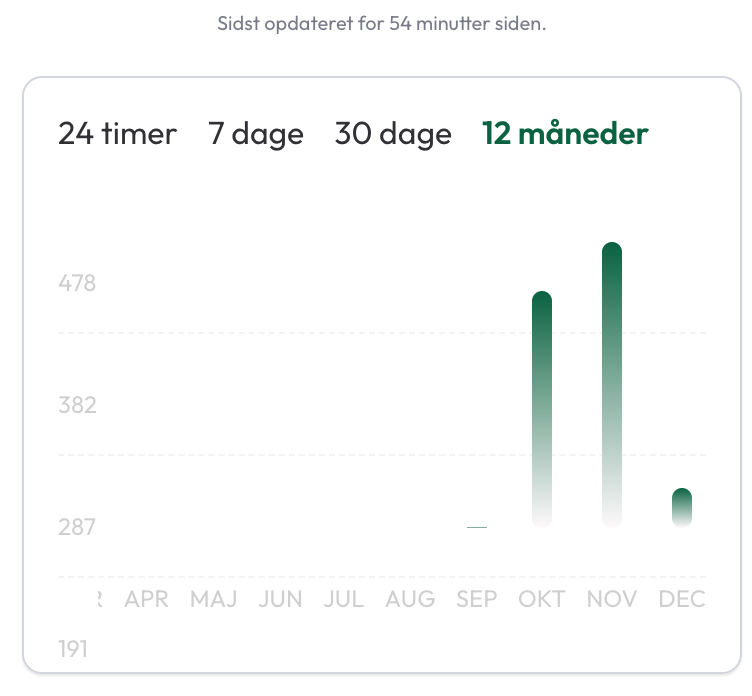Select the short December bar
This screenshot has height=696, width=752.
click(x=682, y=507)
